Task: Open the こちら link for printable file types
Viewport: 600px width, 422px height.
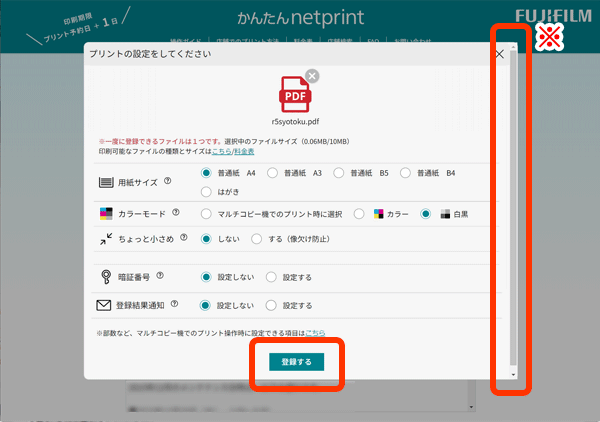Action: tap(222, 152)
